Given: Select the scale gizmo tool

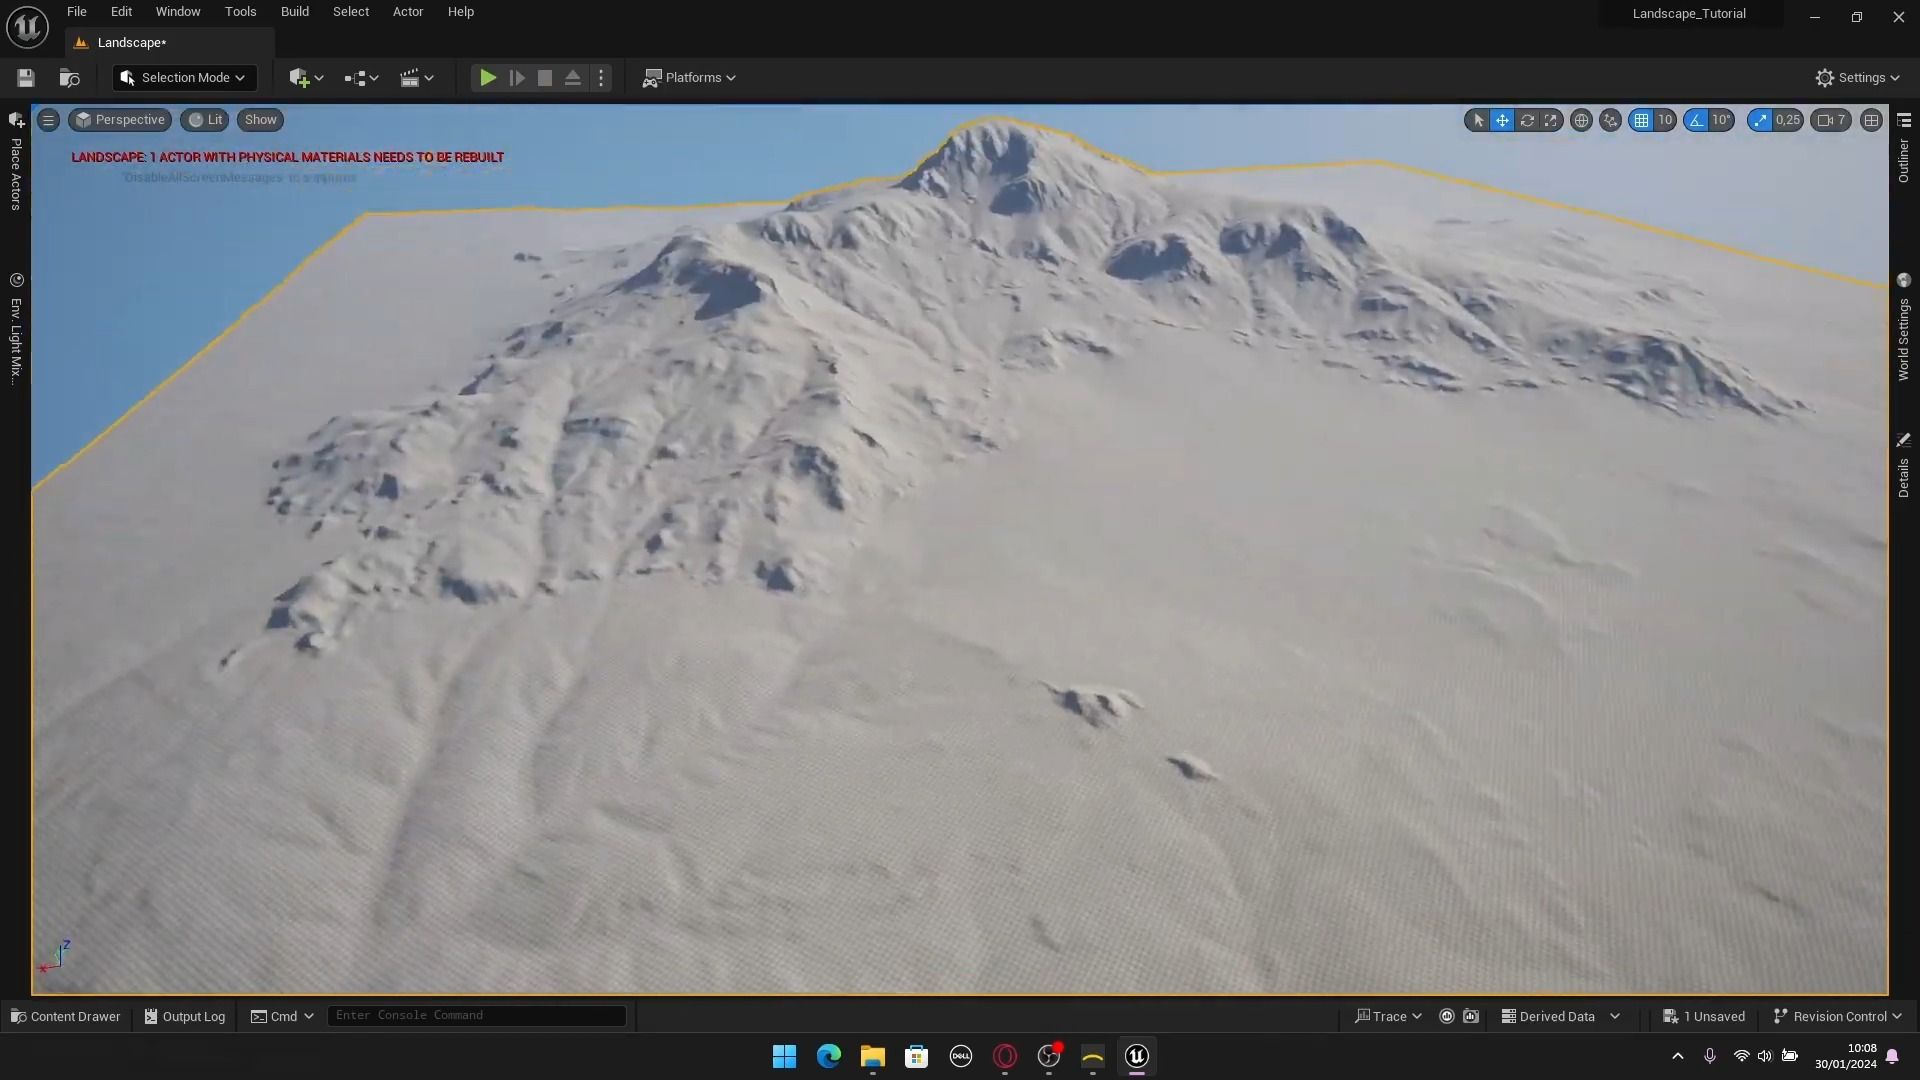Looking at the screenshot, I should point(1551,120).
